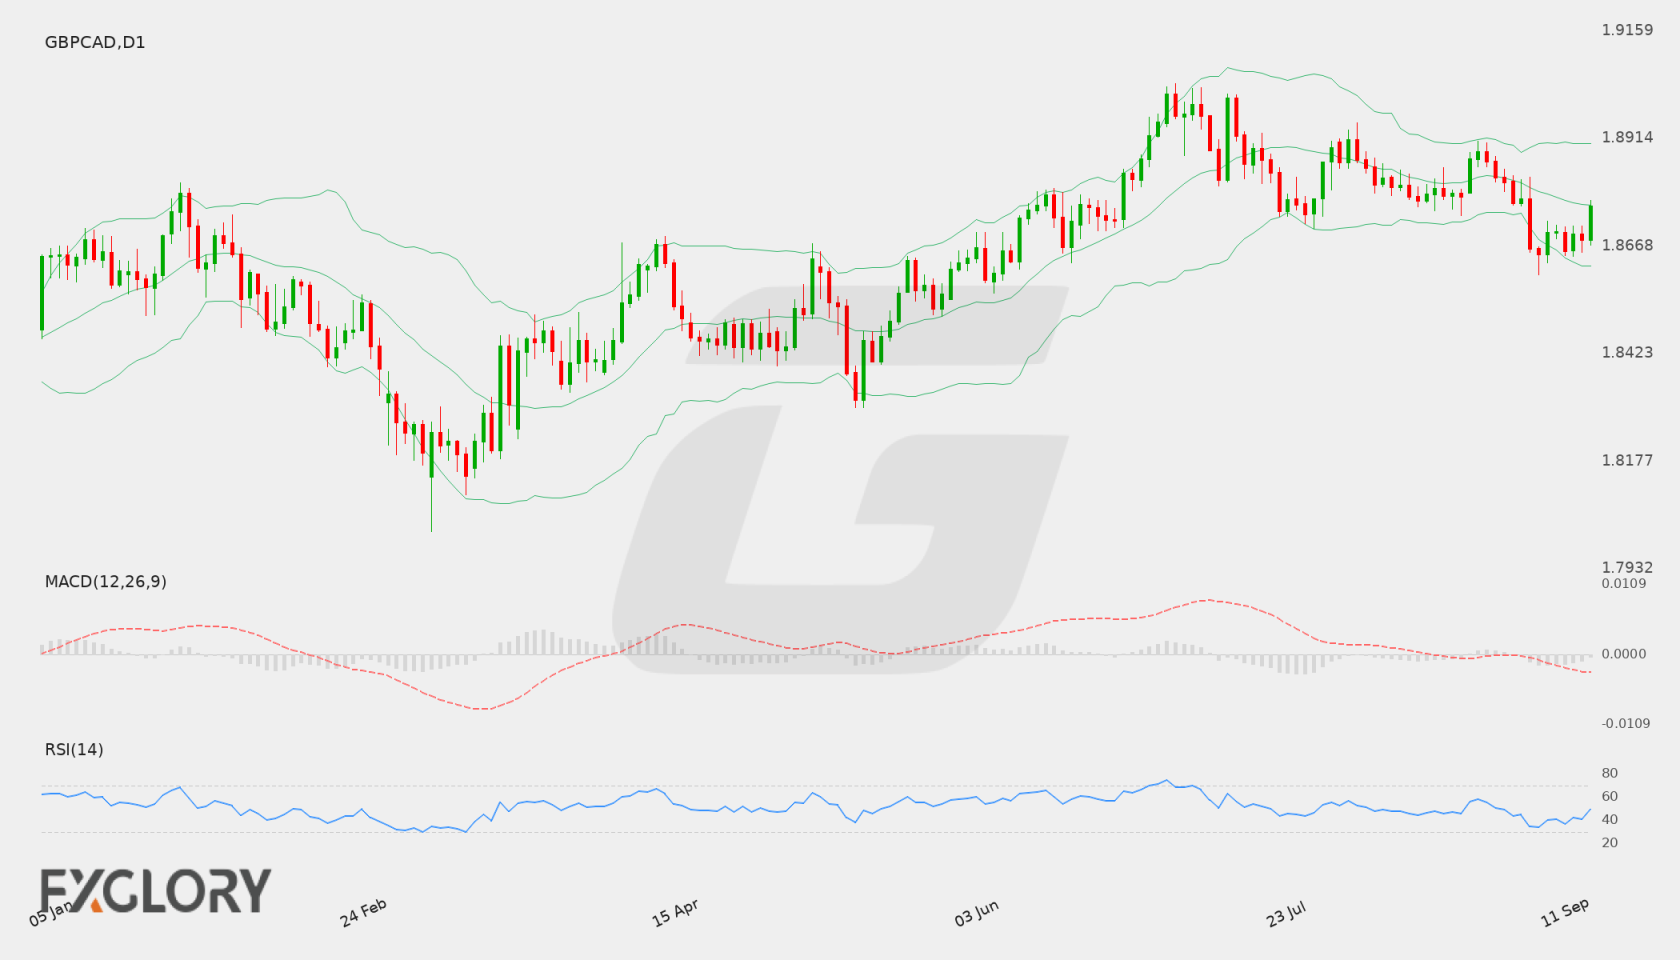The height and width of the screenshot is (960, 1680).
Task: Click the 23 Jul date label
Action: point(1286,913)
